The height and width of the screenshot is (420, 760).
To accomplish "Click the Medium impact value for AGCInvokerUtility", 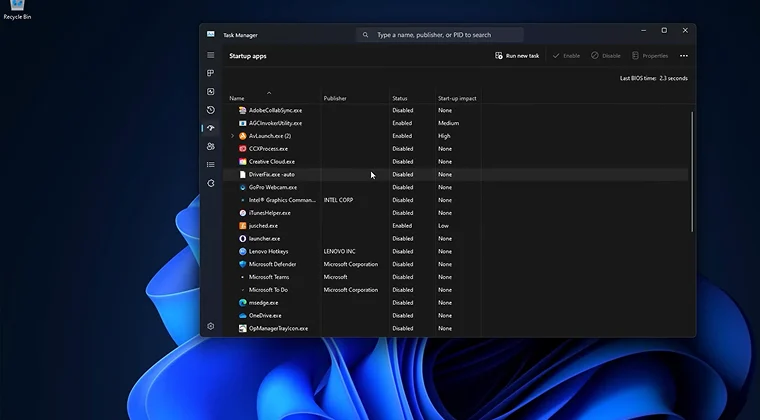I will [x=448, y=123].
